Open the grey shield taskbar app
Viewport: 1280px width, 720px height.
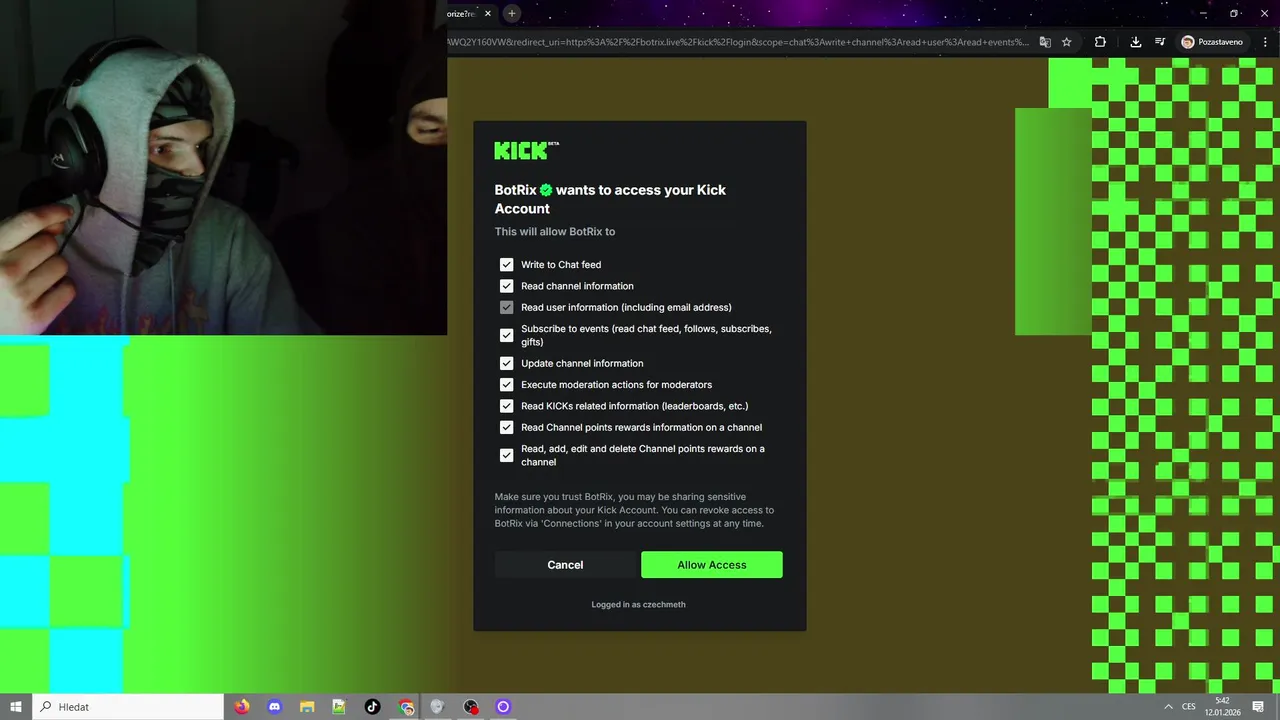coord(437,707)
